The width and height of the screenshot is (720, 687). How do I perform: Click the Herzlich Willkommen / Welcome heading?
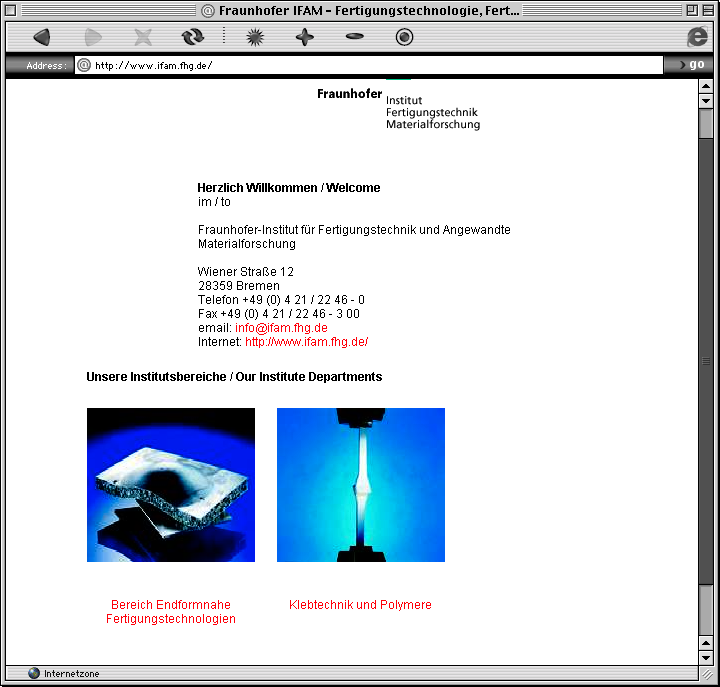pos(288,187)
